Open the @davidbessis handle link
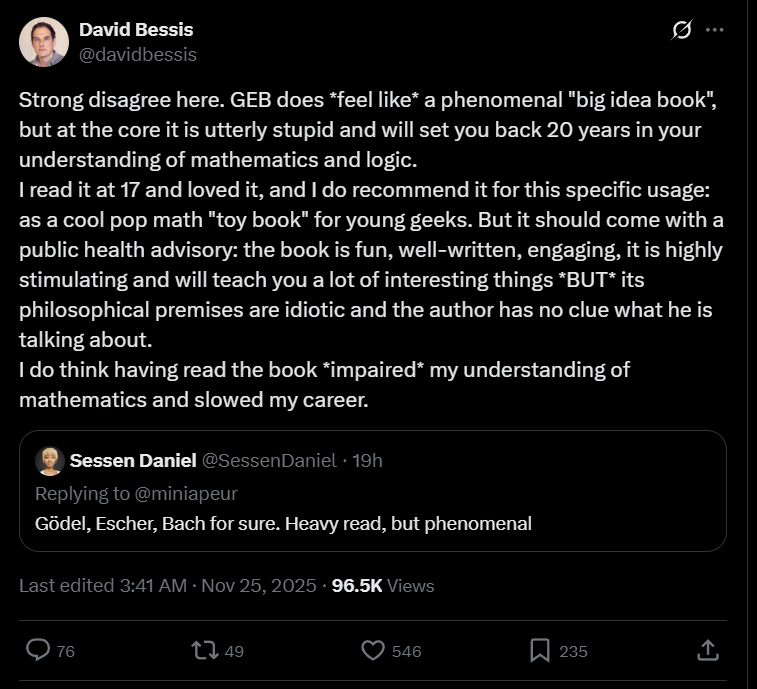Image resolution: width=757 pixels, height=689 pixels. pos(137,54)
